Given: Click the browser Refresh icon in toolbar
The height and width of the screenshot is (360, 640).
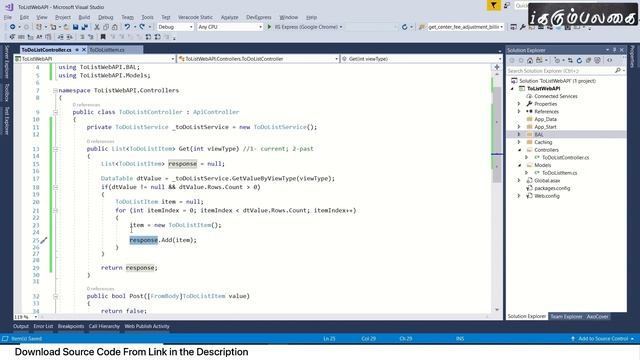Looking at the screenshot, I should coord(404,27).
